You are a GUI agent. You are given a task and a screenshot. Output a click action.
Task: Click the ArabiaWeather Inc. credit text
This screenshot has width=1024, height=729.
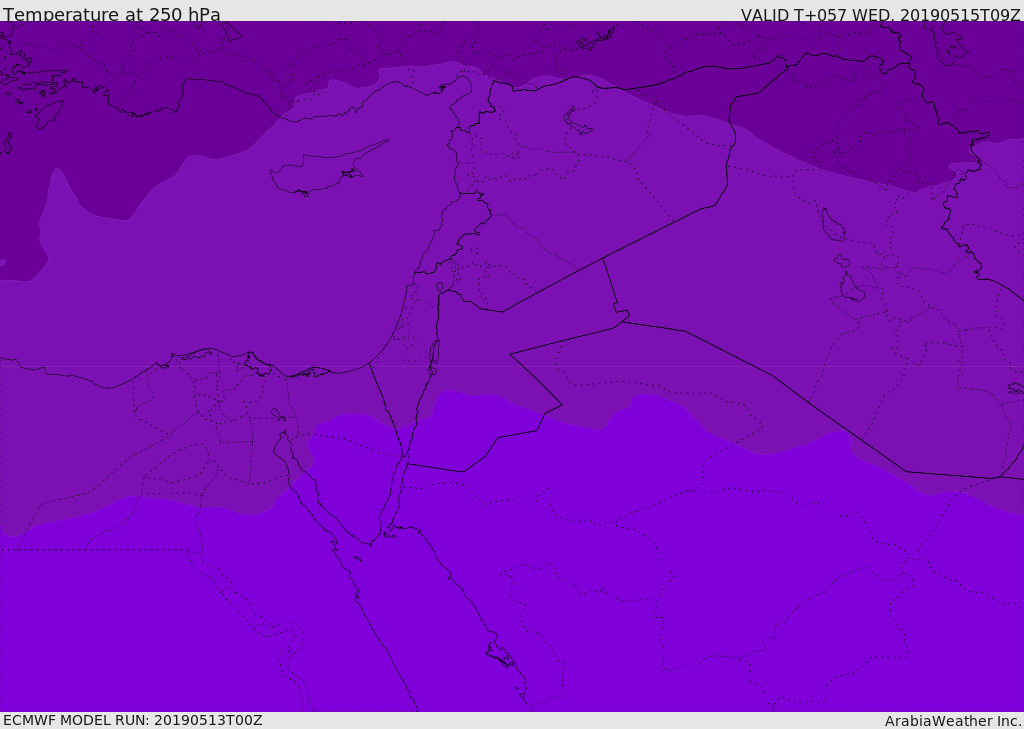953,721
